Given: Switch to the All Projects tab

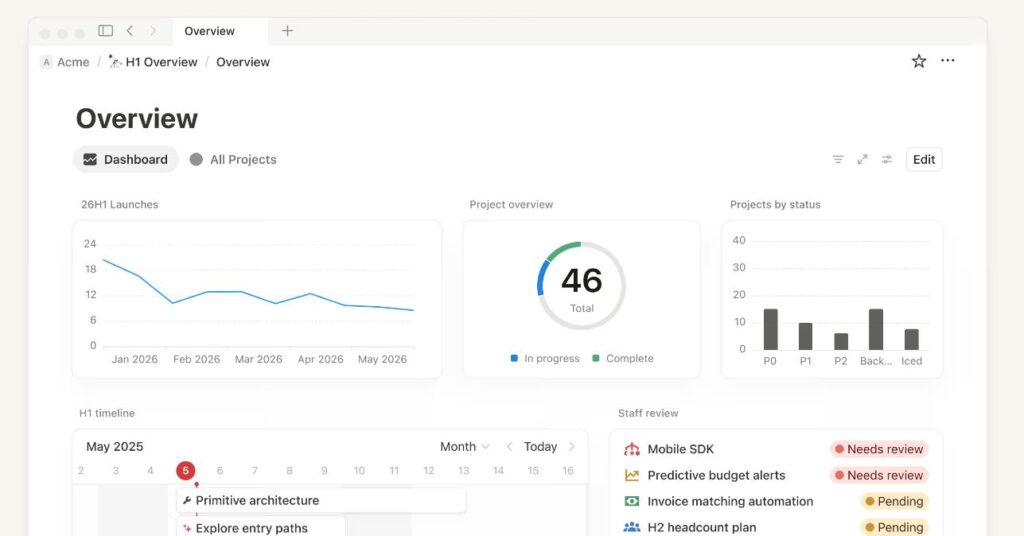Looking at the screenshot, I should click(x=233, y=160).
